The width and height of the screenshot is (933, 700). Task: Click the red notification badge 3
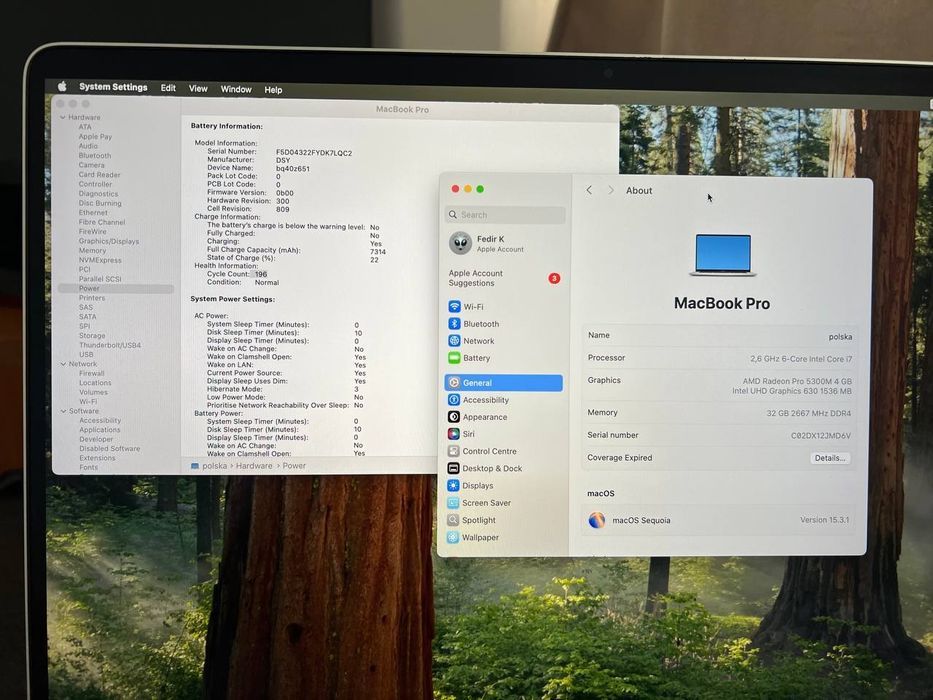point(554,278)
